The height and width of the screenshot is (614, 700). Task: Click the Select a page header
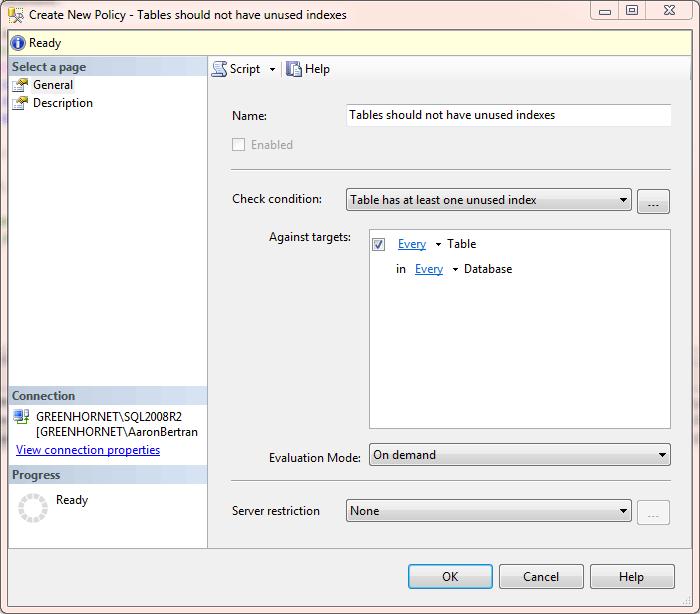point(108,67)
